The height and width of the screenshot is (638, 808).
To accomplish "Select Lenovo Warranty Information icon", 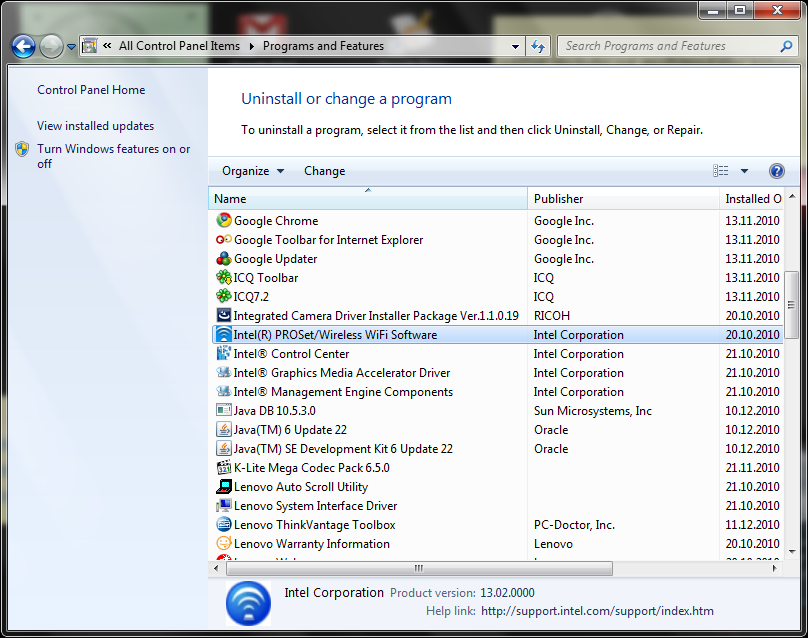I will pyautogui.click(x=224, y=543).
